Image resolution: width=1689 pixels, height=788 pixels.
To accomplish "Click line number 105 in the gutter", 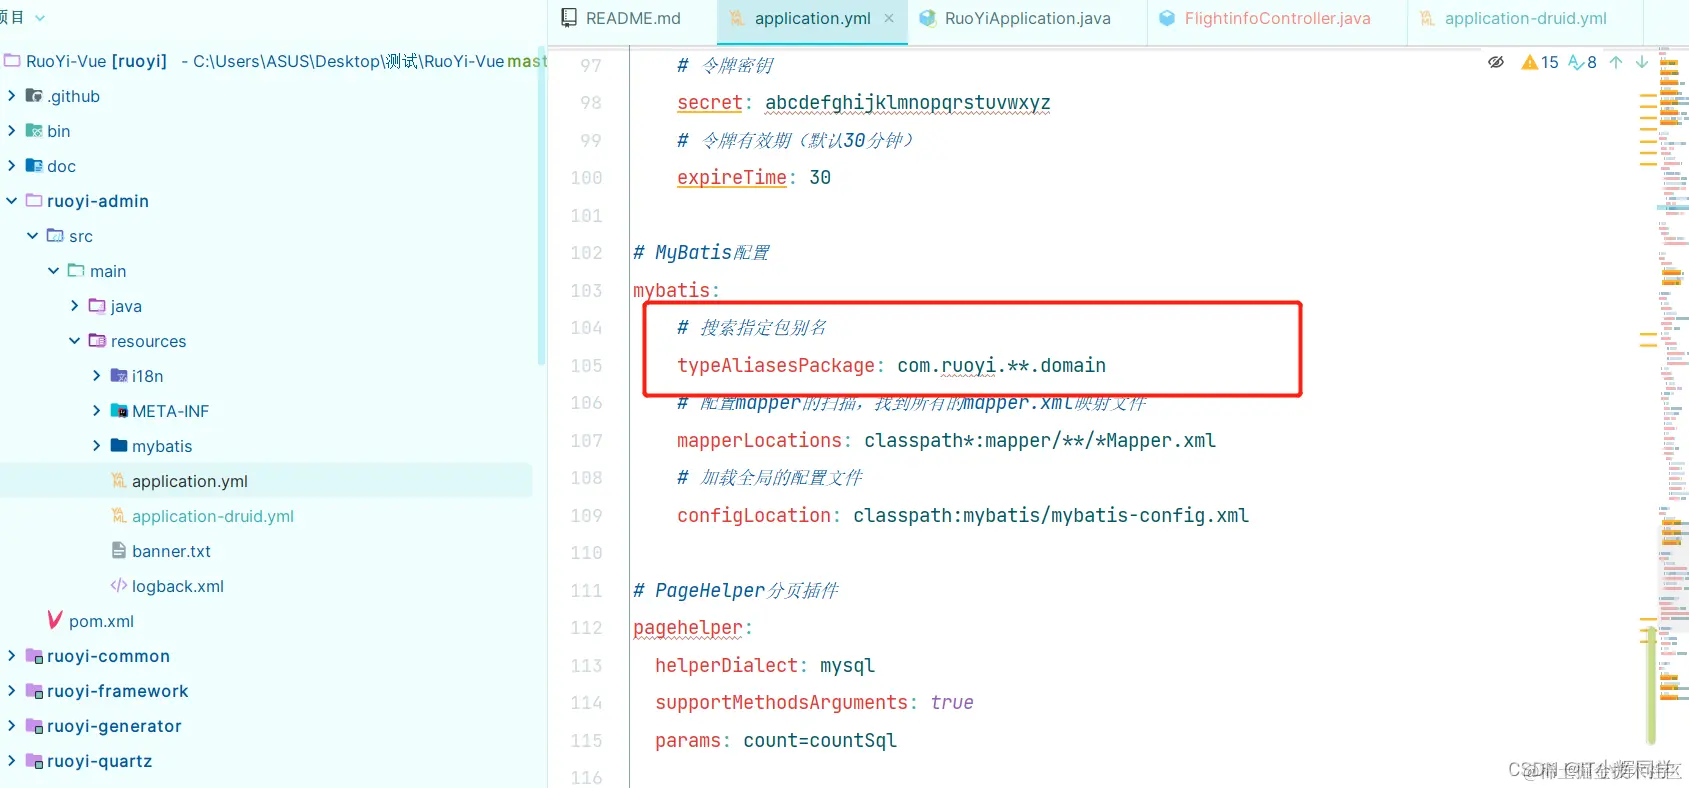I will pos(587,365).
